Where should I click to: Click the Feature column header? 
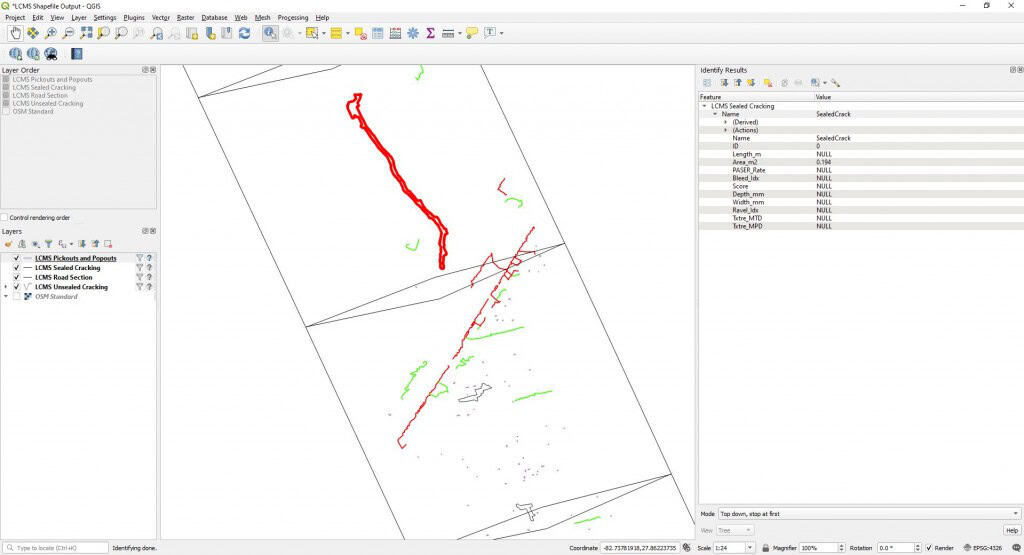(x=756, y=97)
